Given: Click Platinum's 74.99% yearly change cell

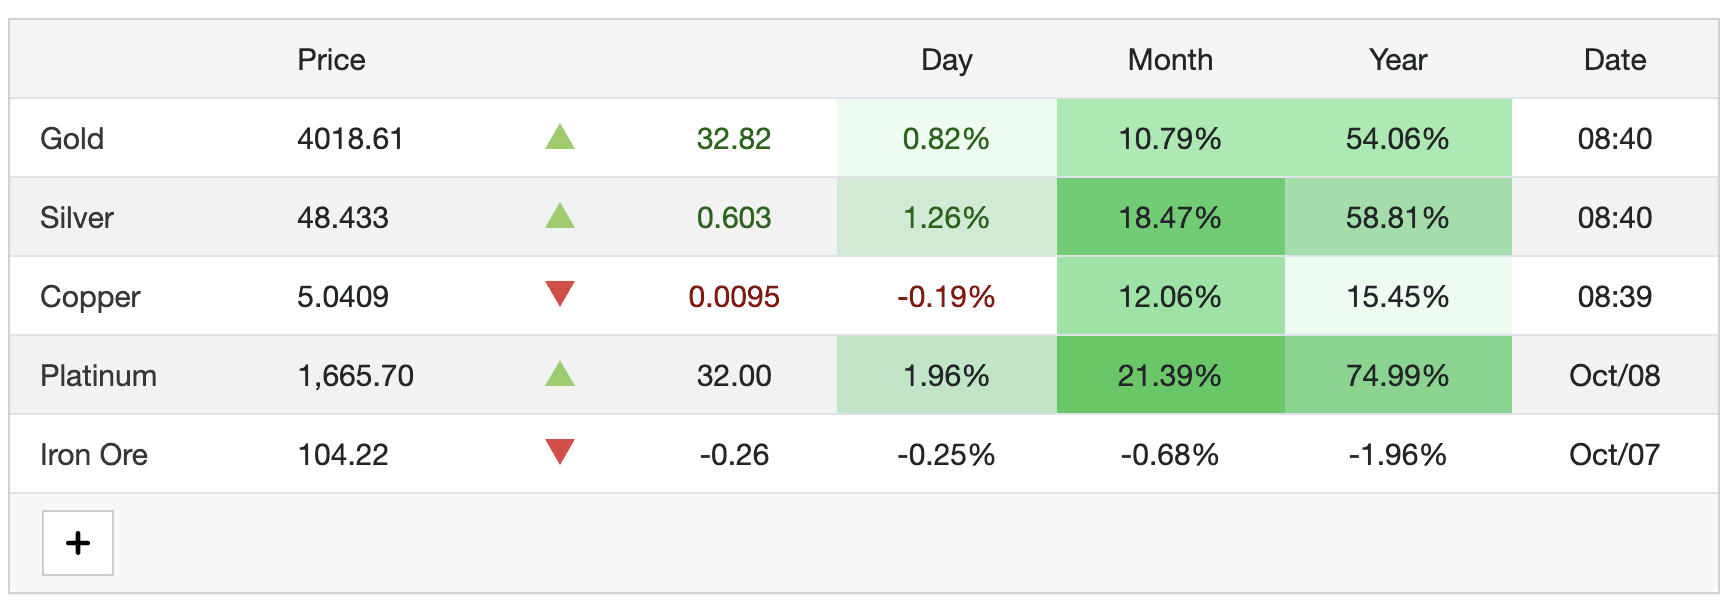Looking at the screenshot, I should coord(1397,376).
